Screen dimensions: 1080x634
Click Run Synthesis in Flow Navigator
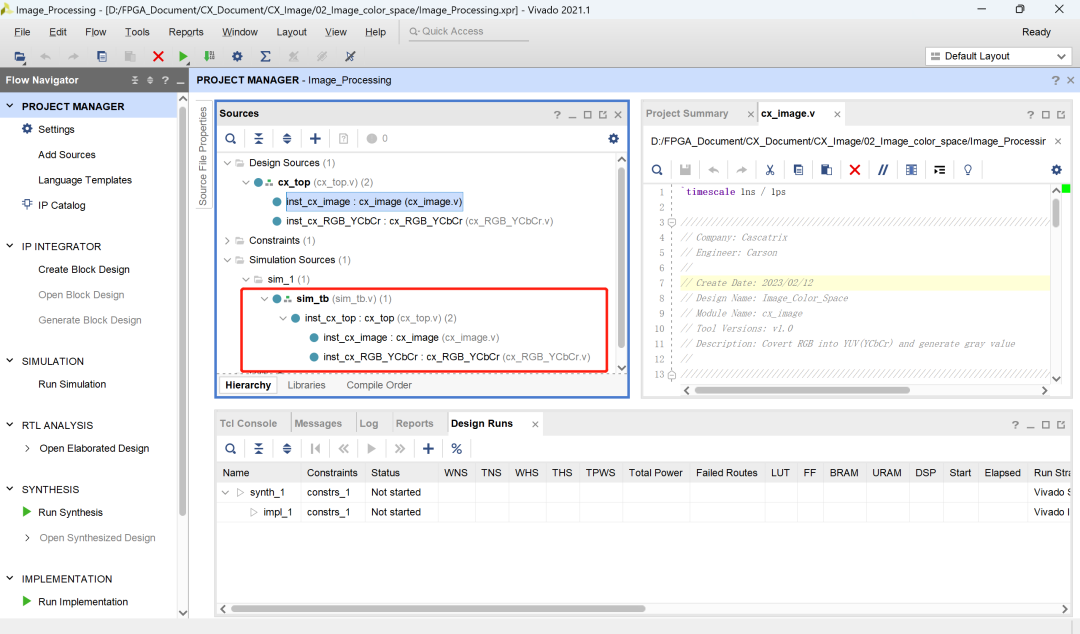click(70, 512)
